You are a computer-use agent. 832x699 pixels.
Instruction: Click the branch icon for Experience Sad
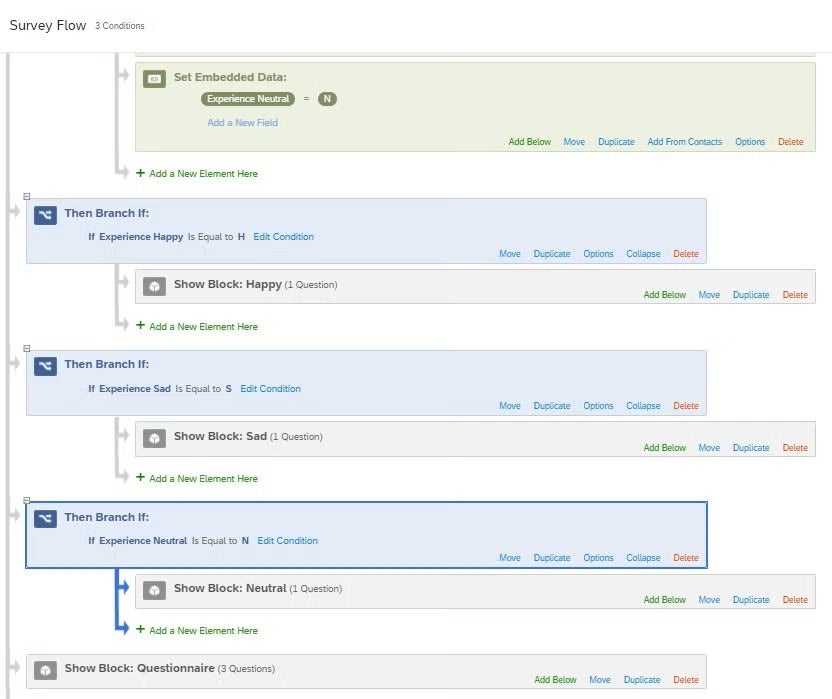[x=45, y=366]
